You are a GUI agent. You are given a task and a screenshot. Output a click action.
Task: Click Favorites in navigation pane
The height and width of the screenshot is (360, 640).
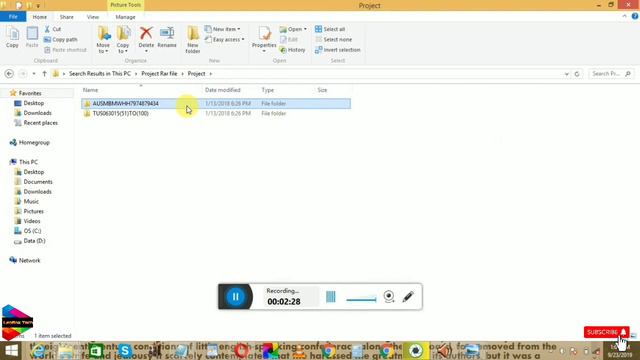(x=30, y=93)
